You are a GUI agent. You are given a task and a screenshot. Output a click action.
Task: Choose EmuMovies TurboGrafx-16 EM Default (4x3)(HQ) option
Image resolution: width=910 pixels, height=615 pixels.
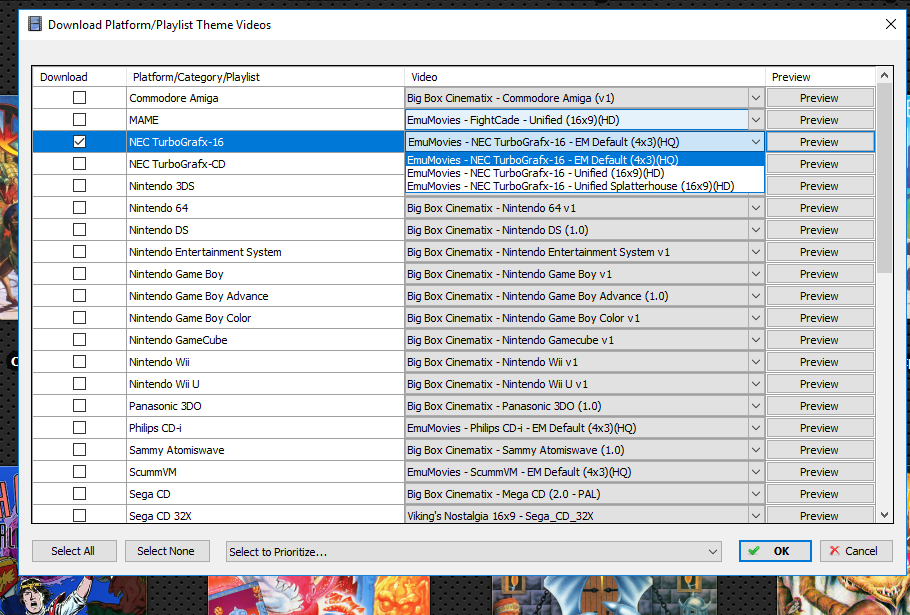tap(585, 160)
